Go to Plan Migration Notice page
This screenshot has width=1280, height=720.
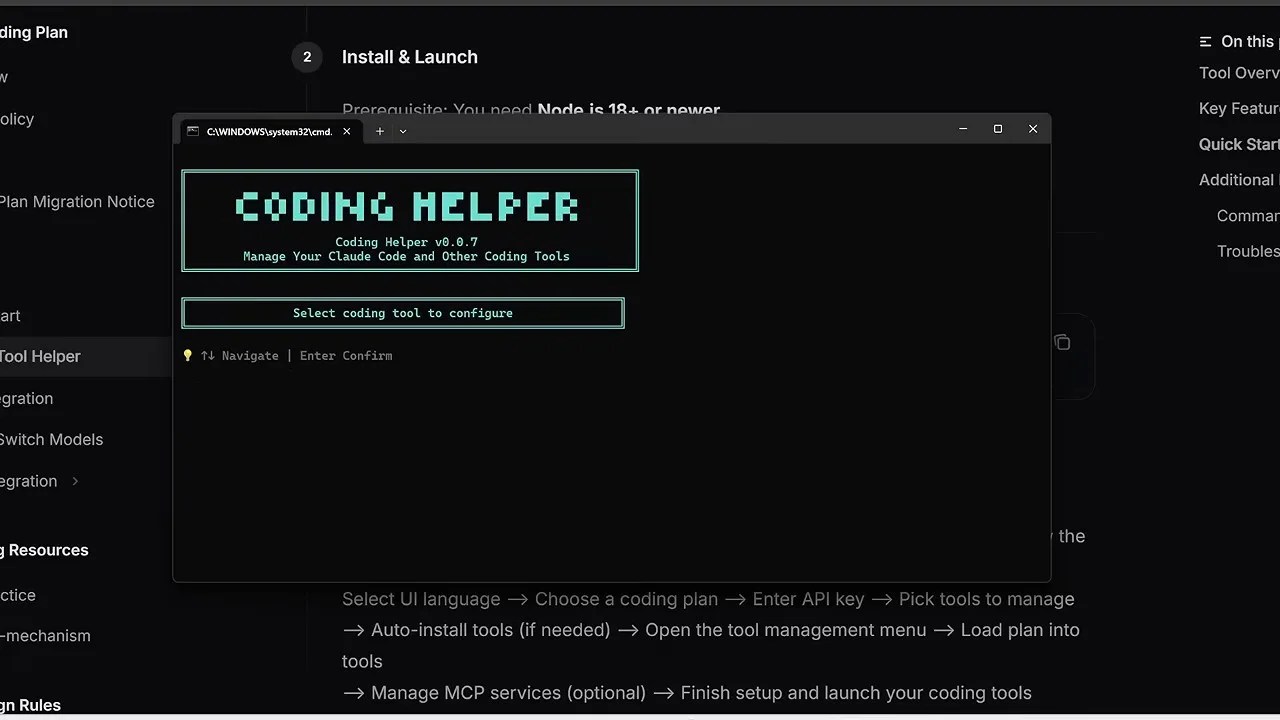(77, 201)
